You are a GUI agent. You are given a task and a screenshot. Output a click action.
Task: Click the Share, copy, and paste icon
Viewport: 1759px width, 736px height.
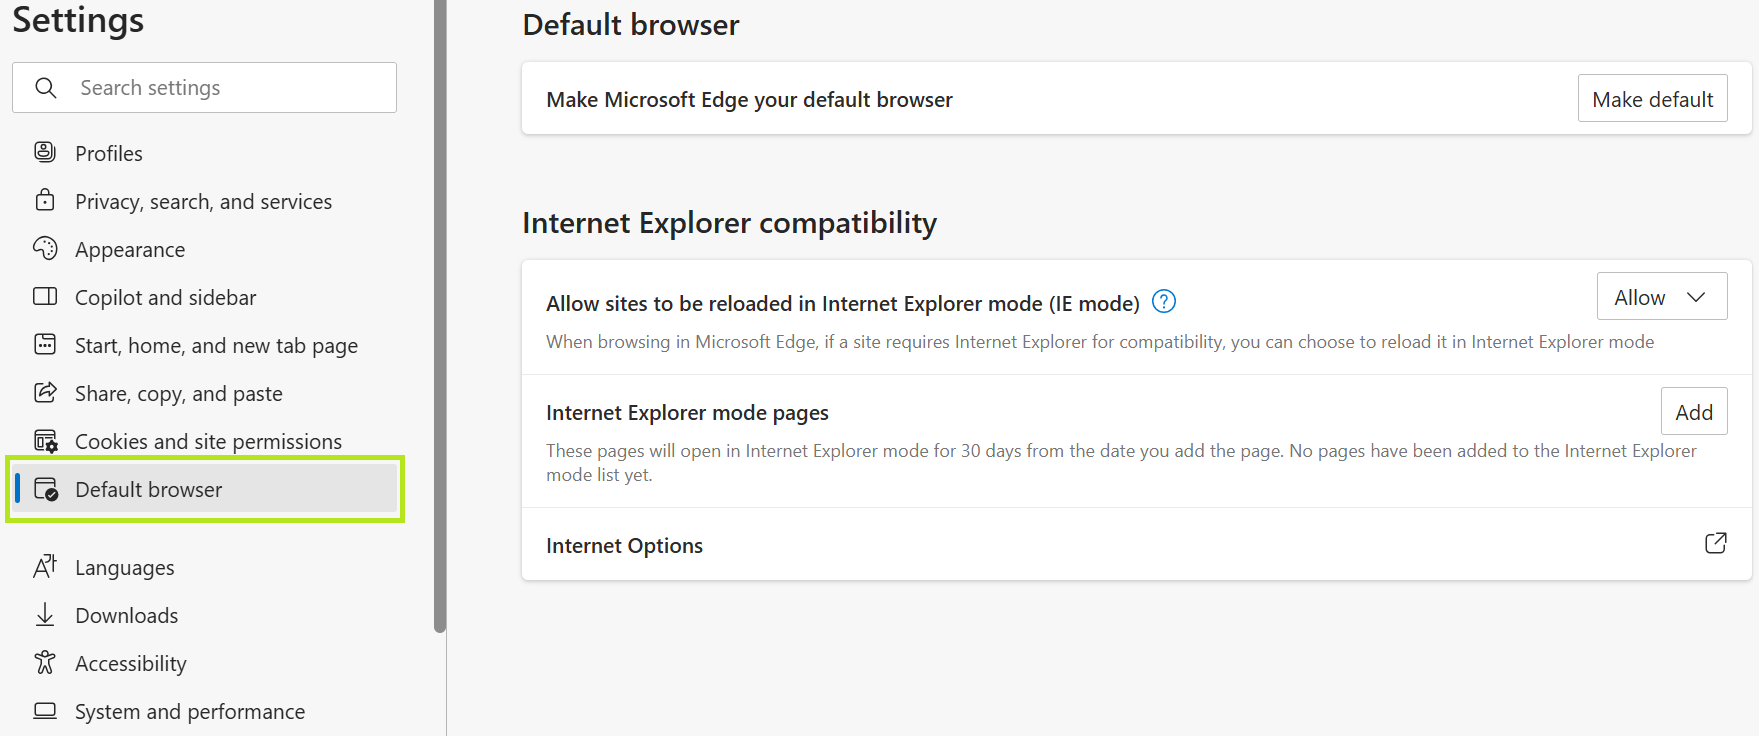coord(45,392)
